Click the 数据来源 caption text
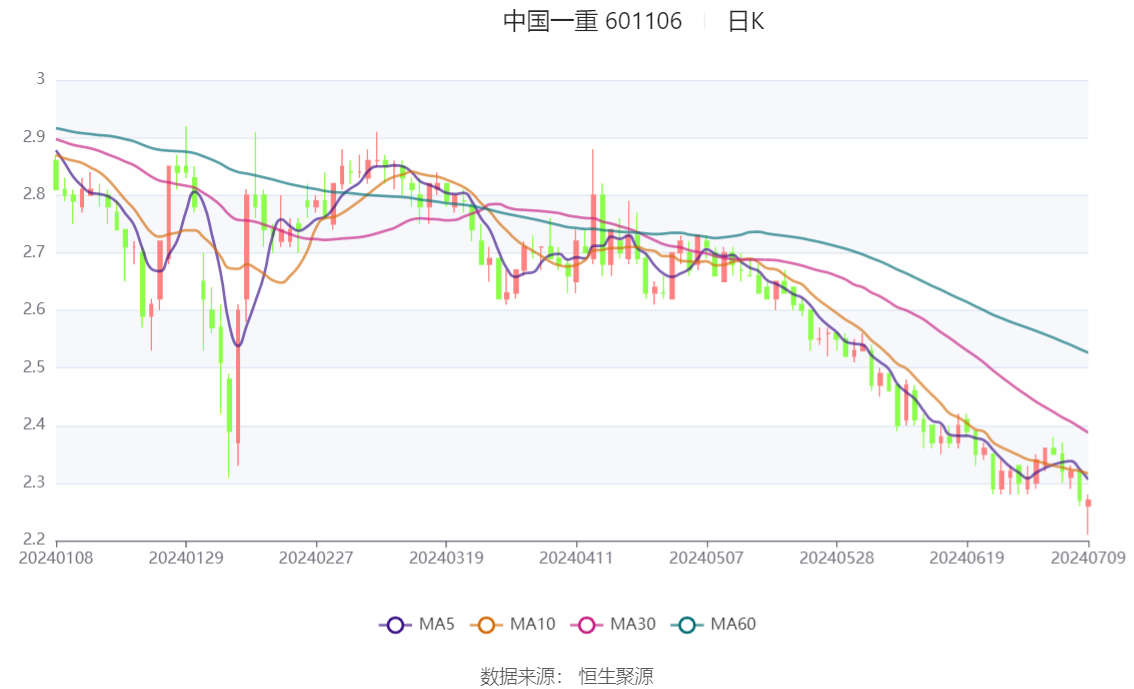This screenshot has height=689, width=1134. pos(517,676)
